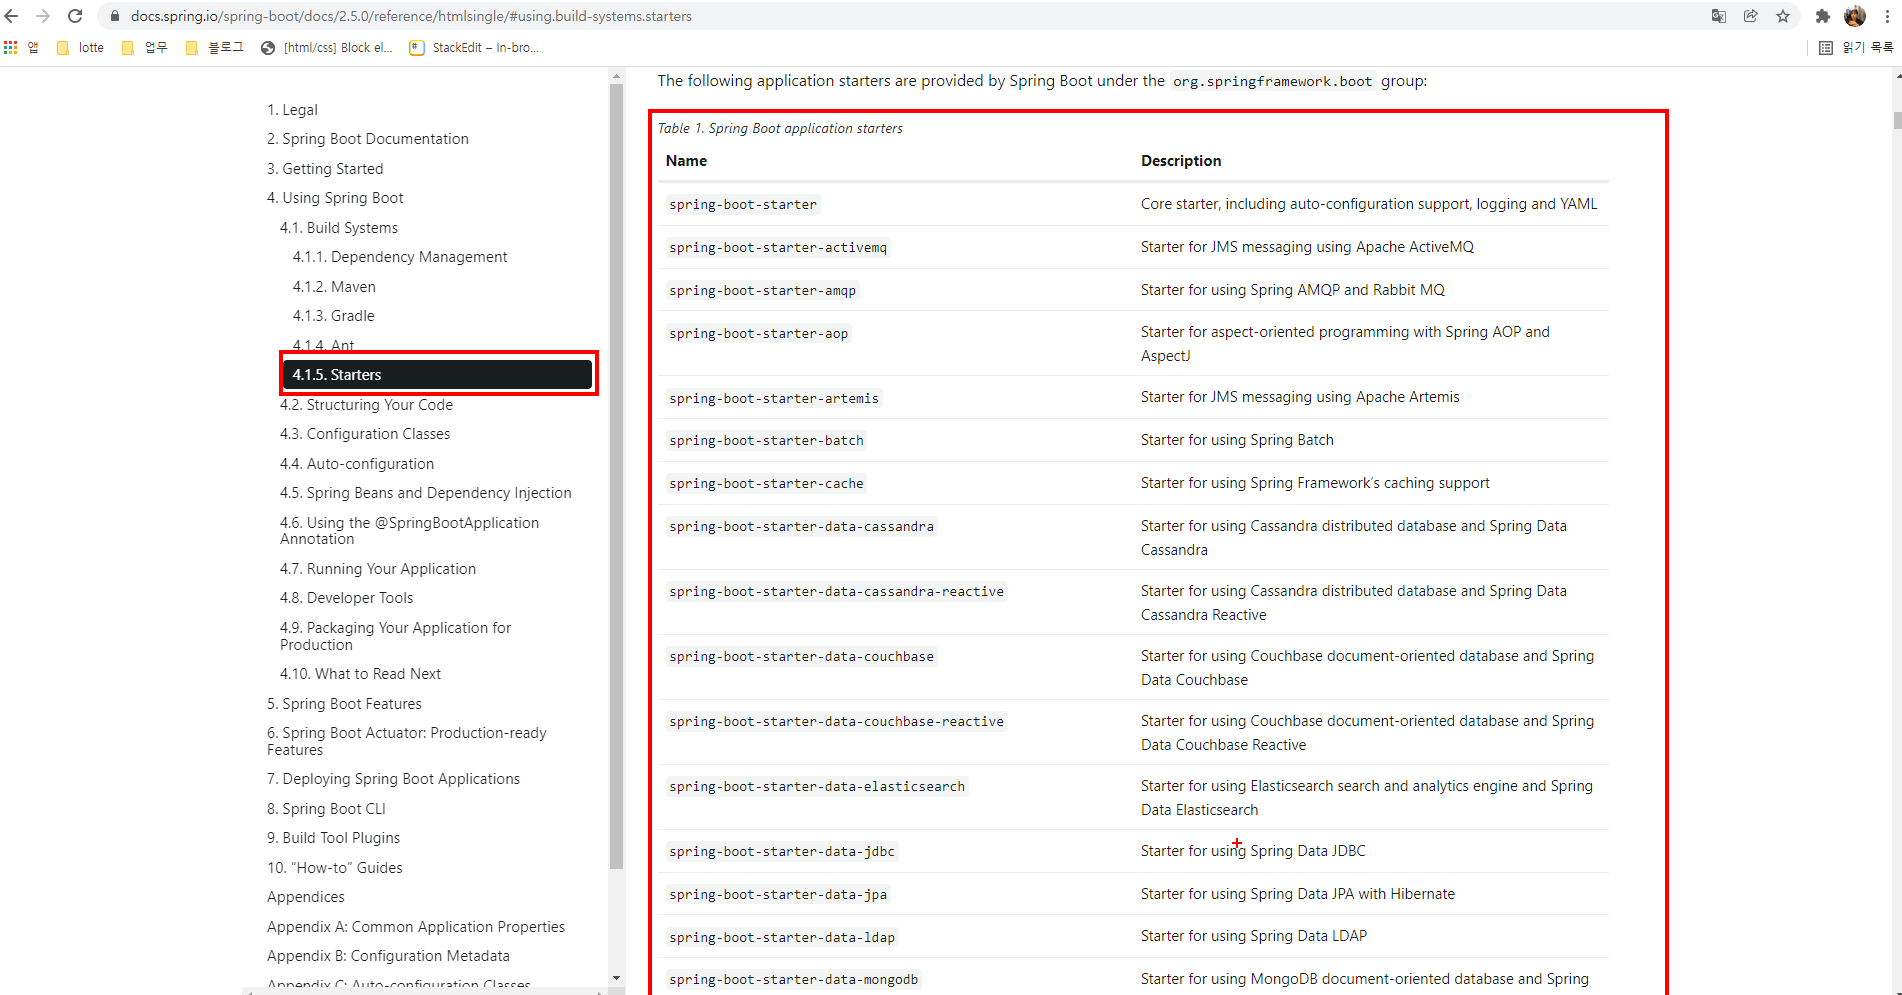This screenshot has width=1902, height=995.
Task: Open 4.4. Auto-configuration
Action: click(x=357, y=464)
